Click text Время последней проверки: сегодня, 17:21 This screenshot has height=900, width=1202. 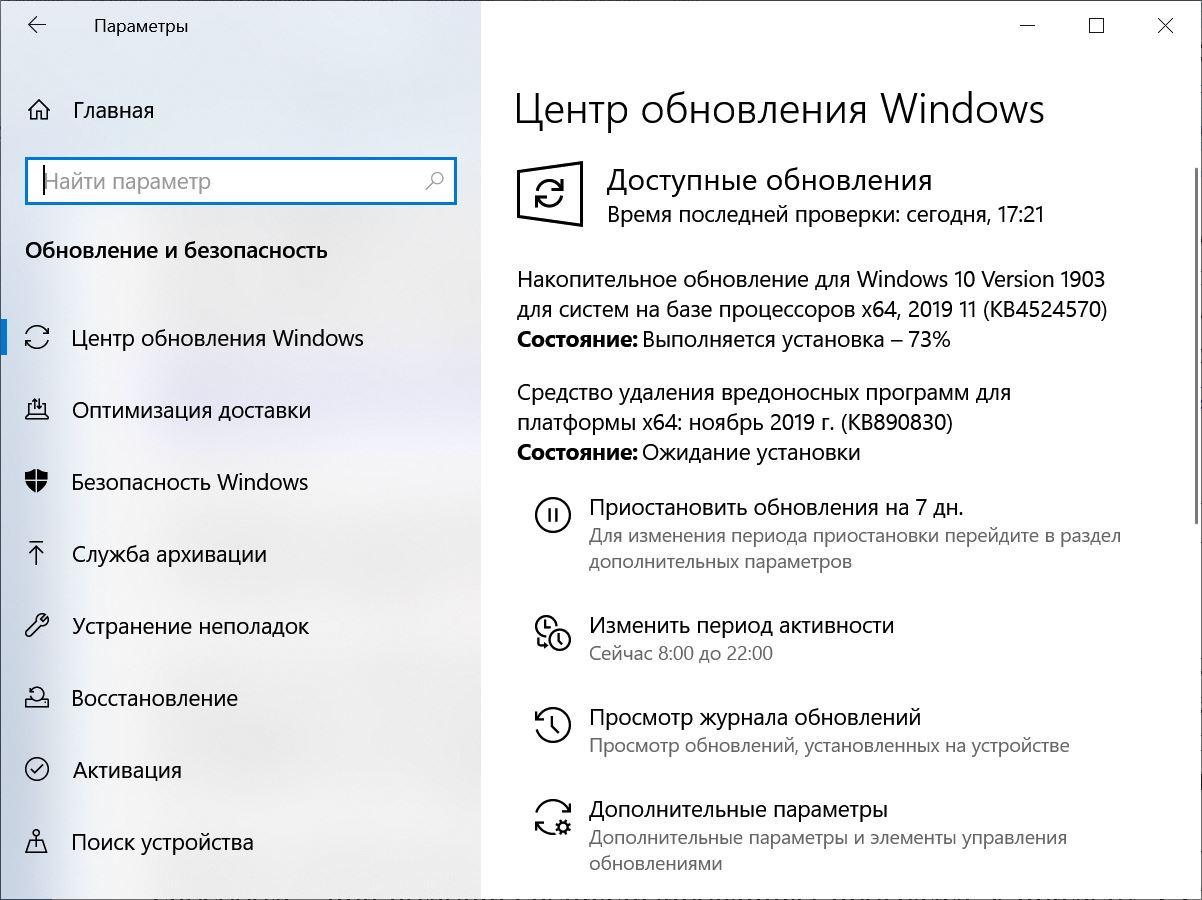(826, 214)
